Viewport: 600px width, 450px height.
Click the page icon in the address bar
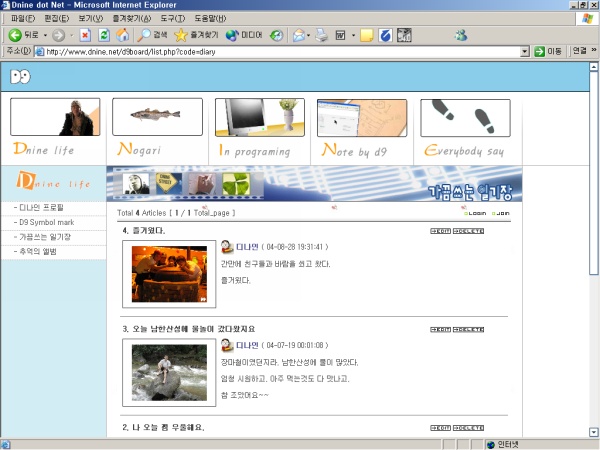point(39,52)
